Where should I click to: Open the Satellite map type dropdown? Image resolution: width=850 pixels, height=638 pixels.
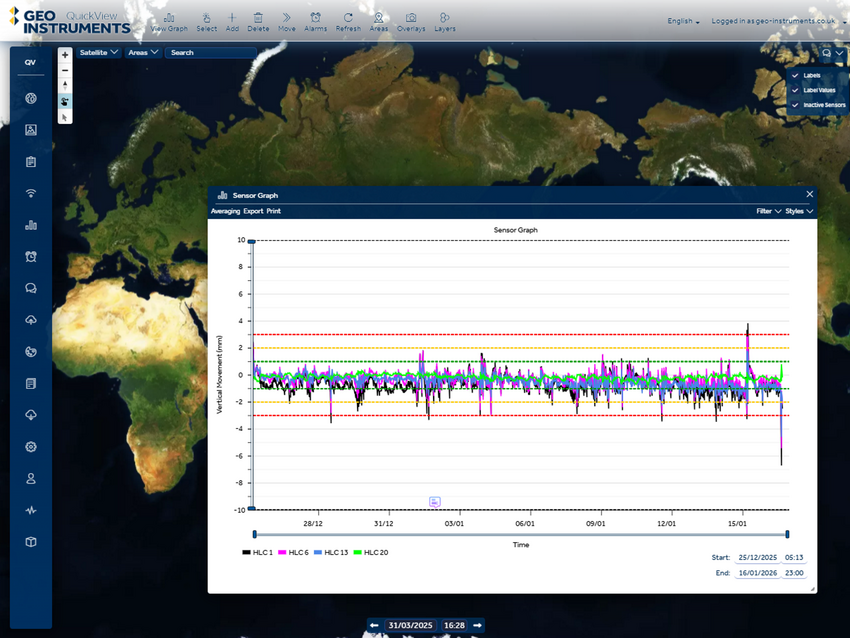[98, 52]
